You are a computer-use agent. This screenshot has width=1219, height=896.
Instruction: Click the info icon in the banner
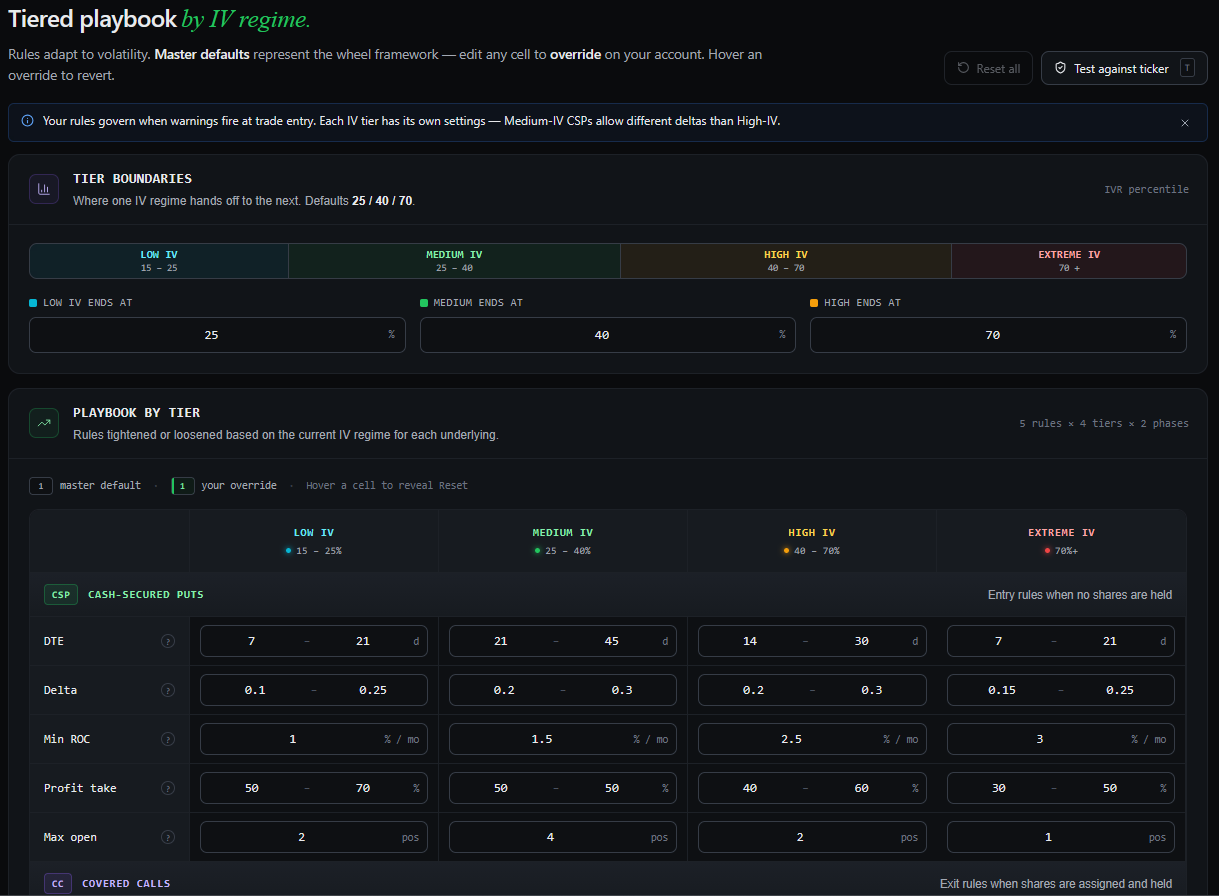pos(27,121)
